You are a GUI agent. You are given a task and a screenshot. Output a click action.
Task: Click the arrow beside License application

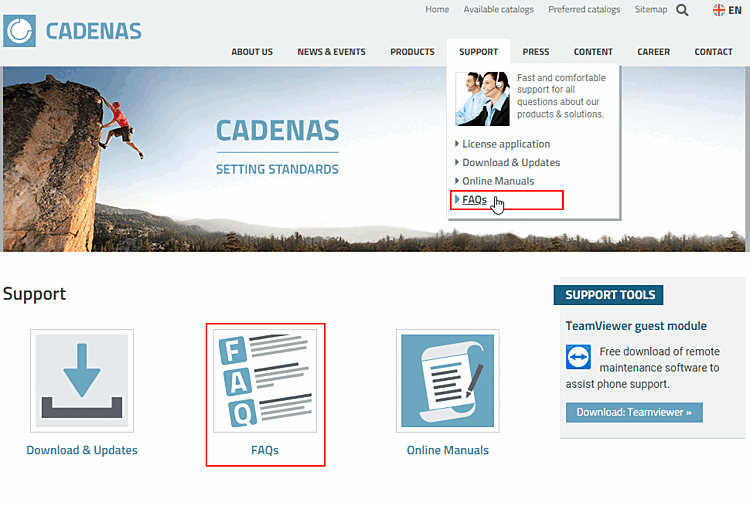(x=457, y=143)
